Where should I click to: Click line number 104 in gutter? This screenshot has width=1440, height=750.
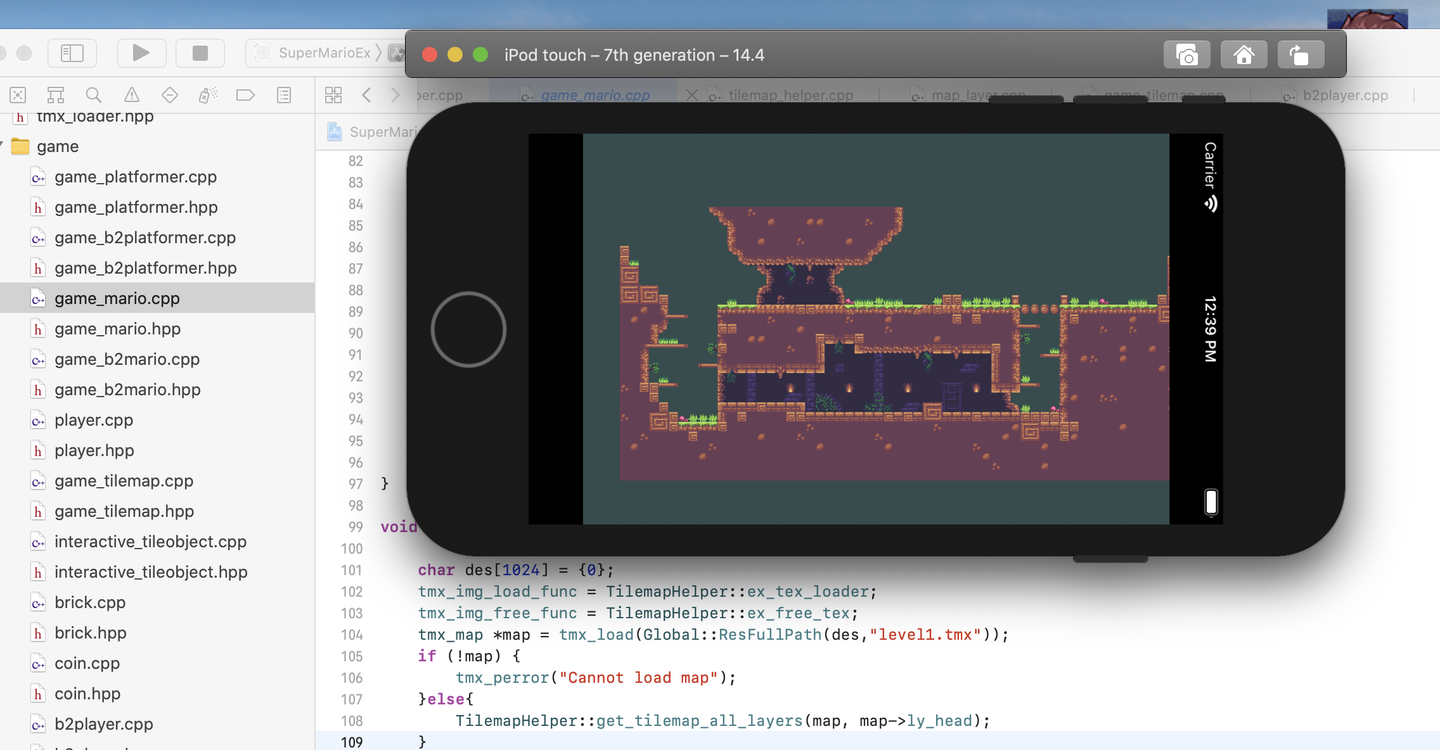(351, 635)
